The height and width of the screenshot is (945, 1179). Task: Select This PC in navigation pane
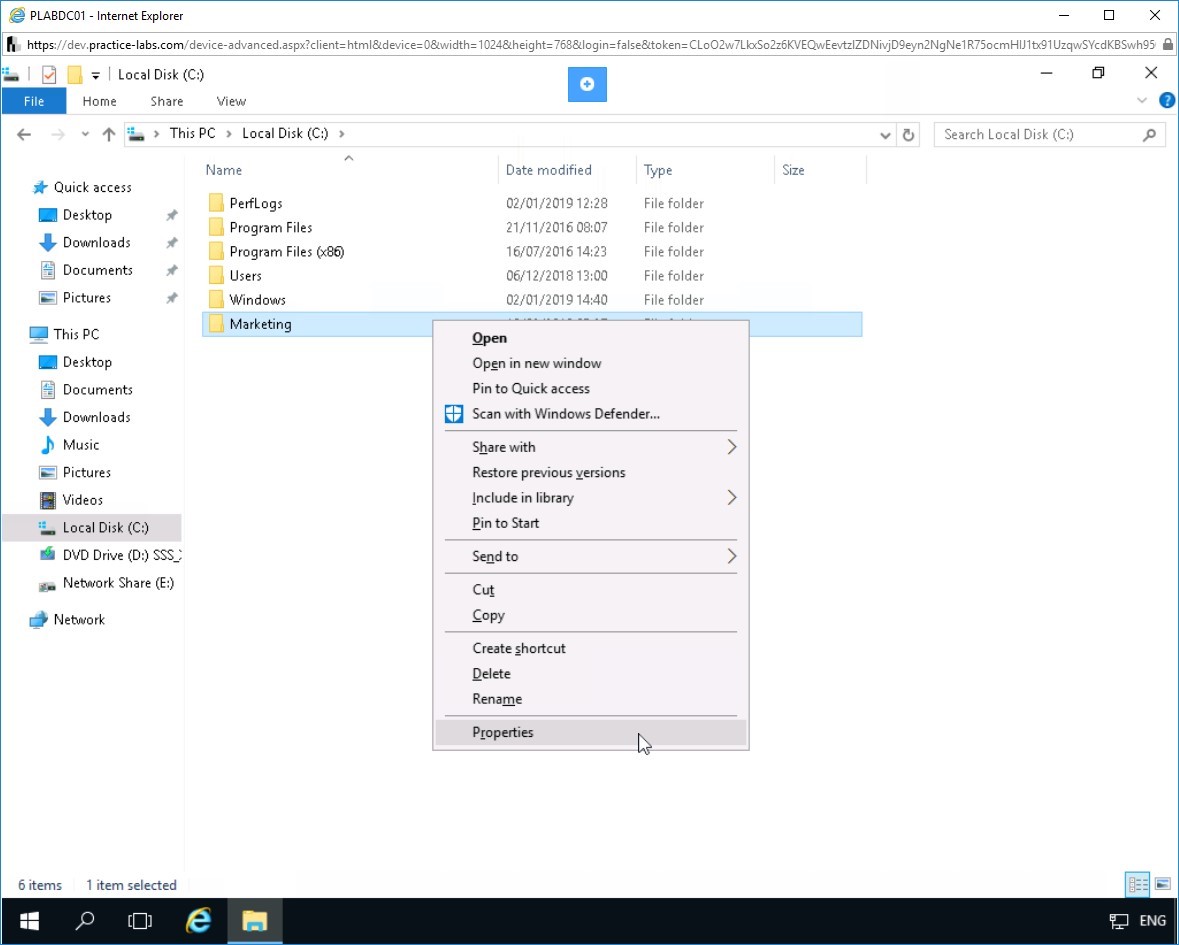pos(76,335)
